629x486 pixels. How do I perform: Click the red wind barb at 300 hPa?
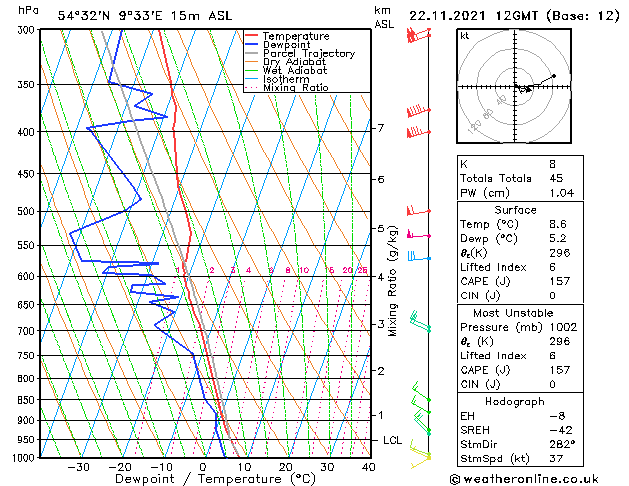[x=418, y=34]
